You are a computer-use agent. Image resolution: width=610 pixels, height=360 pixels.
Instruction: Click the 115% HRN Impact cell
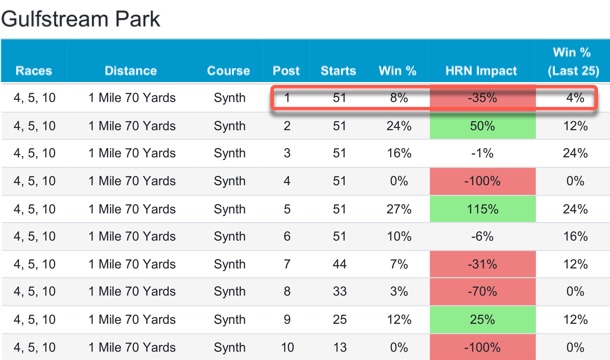482,209
